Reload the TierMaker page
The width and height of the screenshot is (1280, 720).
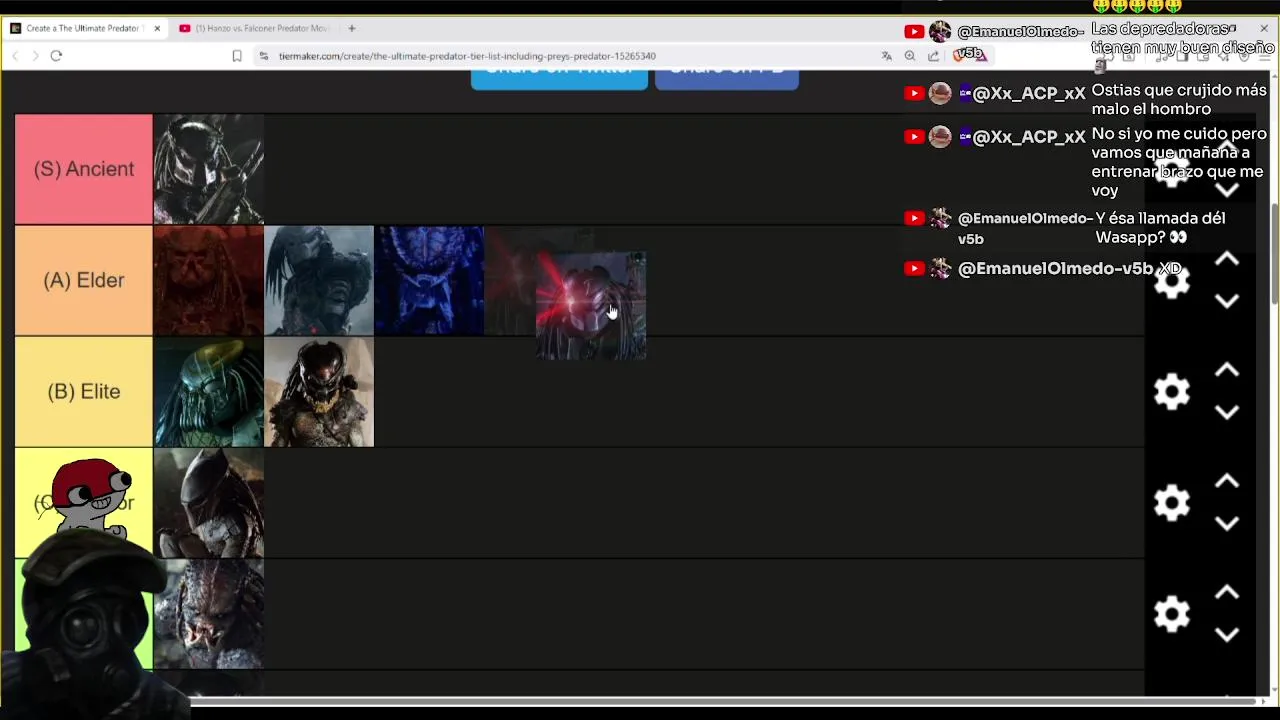coord(56,56)
